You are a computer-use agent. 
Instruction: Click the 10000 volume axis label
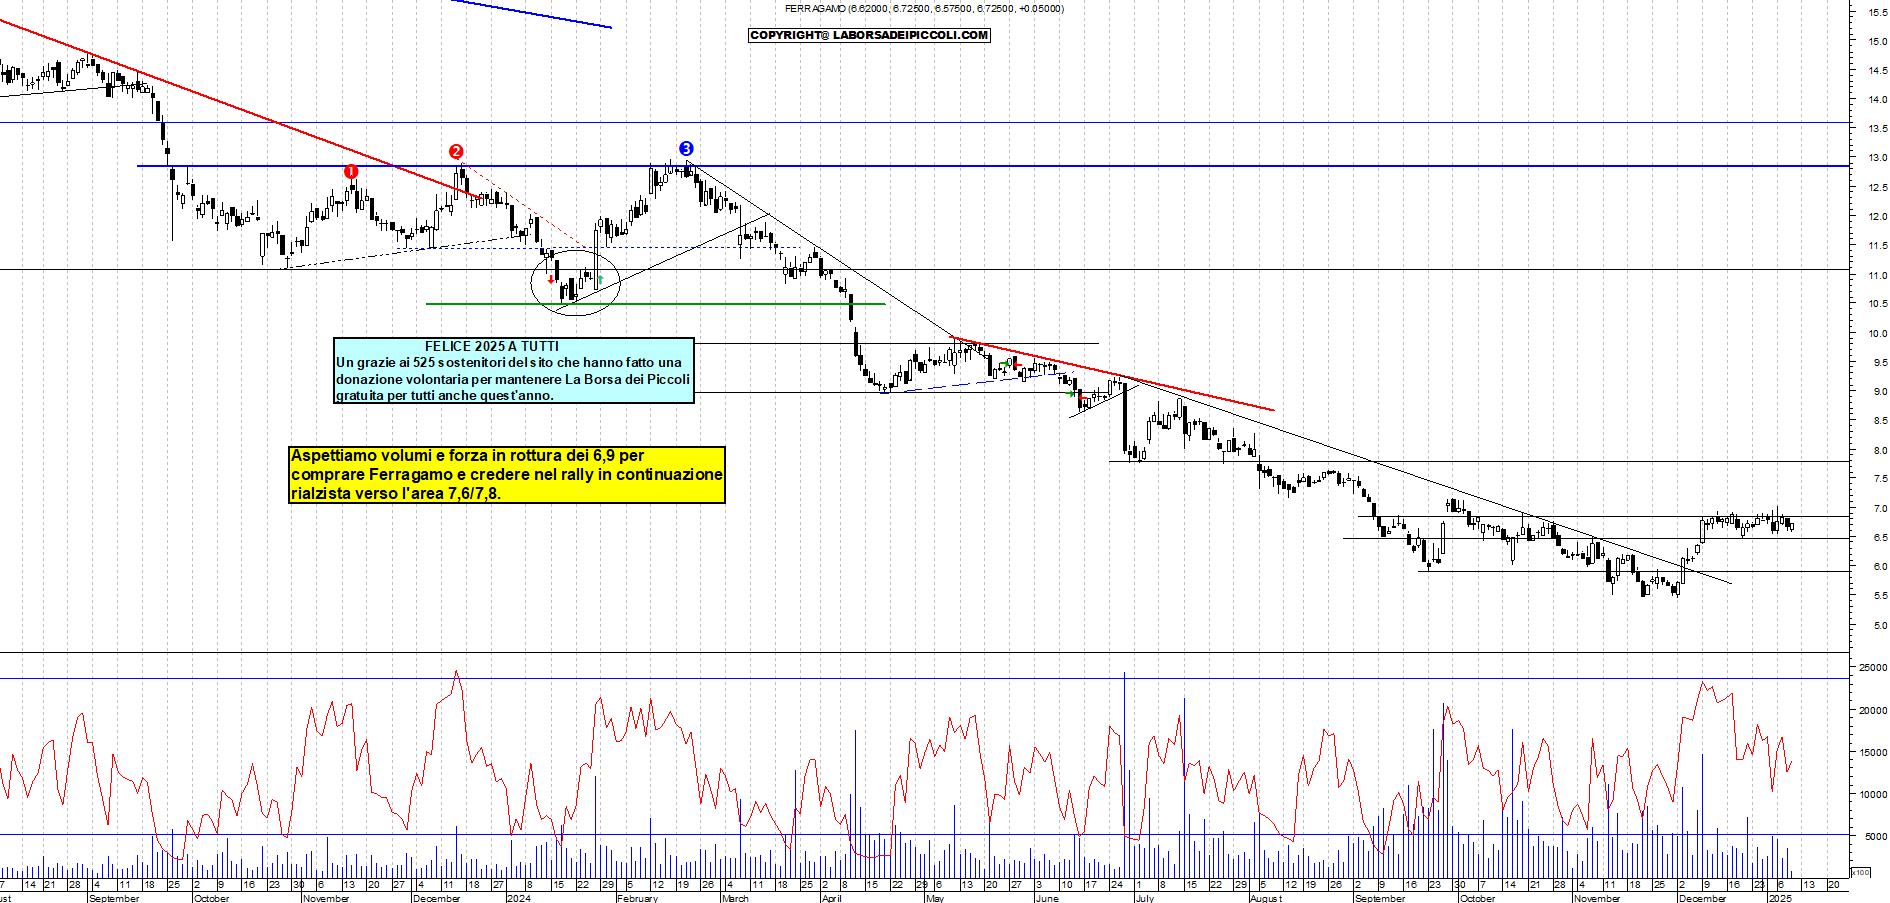[1872, 795]
